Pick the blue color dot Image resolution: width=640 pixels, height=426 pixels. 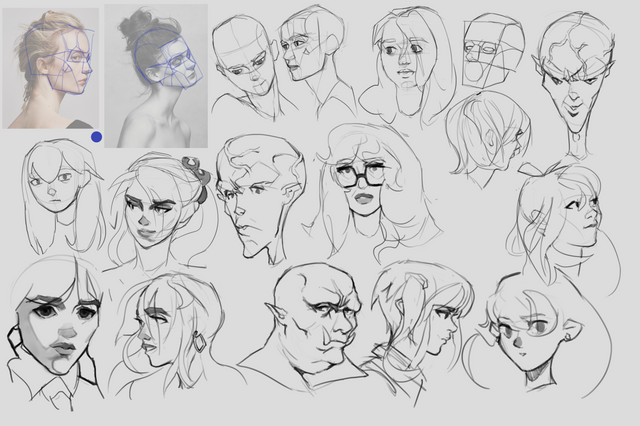click(96, 137)
